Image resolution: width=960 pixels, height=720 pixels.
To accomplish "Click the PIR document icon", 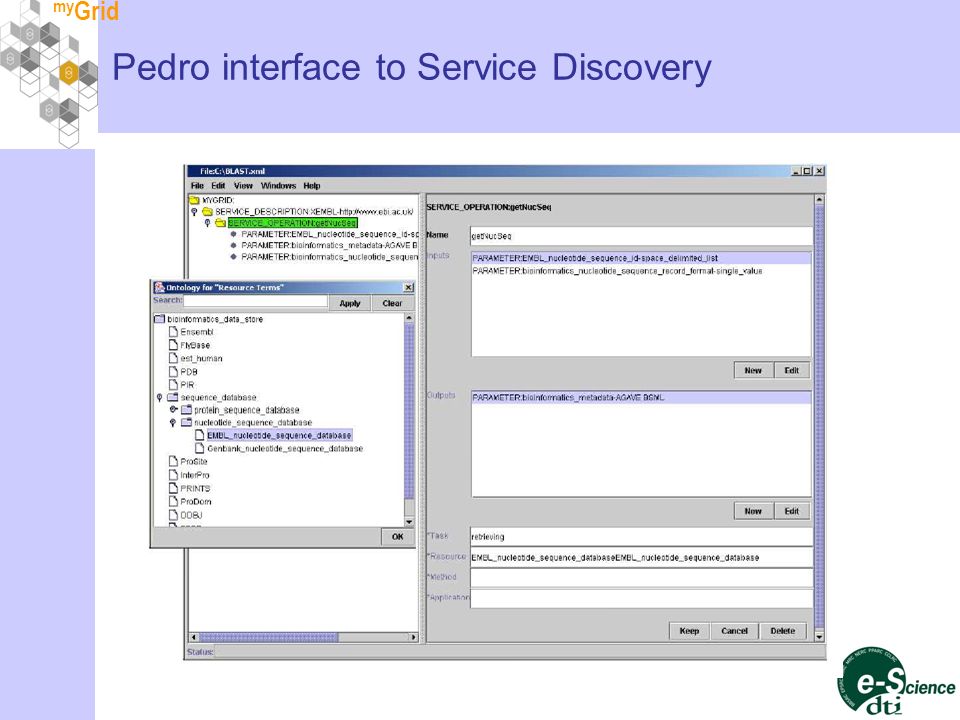I will (x=173, y=384).
